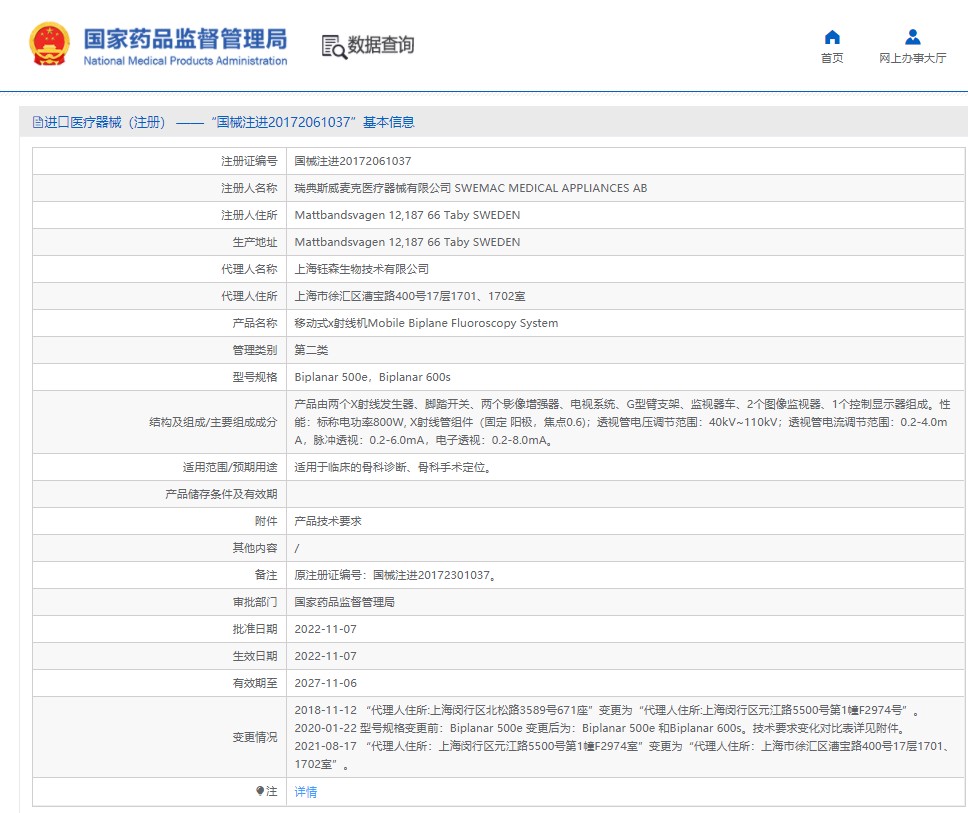This screenshot has height=813, width=968.
Task: Click the 注册人名称 row label
Action: point(249,188)
